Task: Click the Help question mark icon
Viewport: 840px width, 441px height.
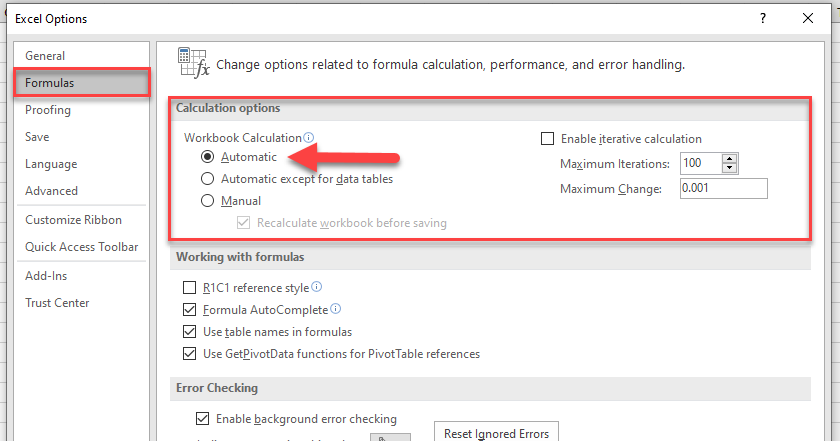Action: (x=763, y=18)
